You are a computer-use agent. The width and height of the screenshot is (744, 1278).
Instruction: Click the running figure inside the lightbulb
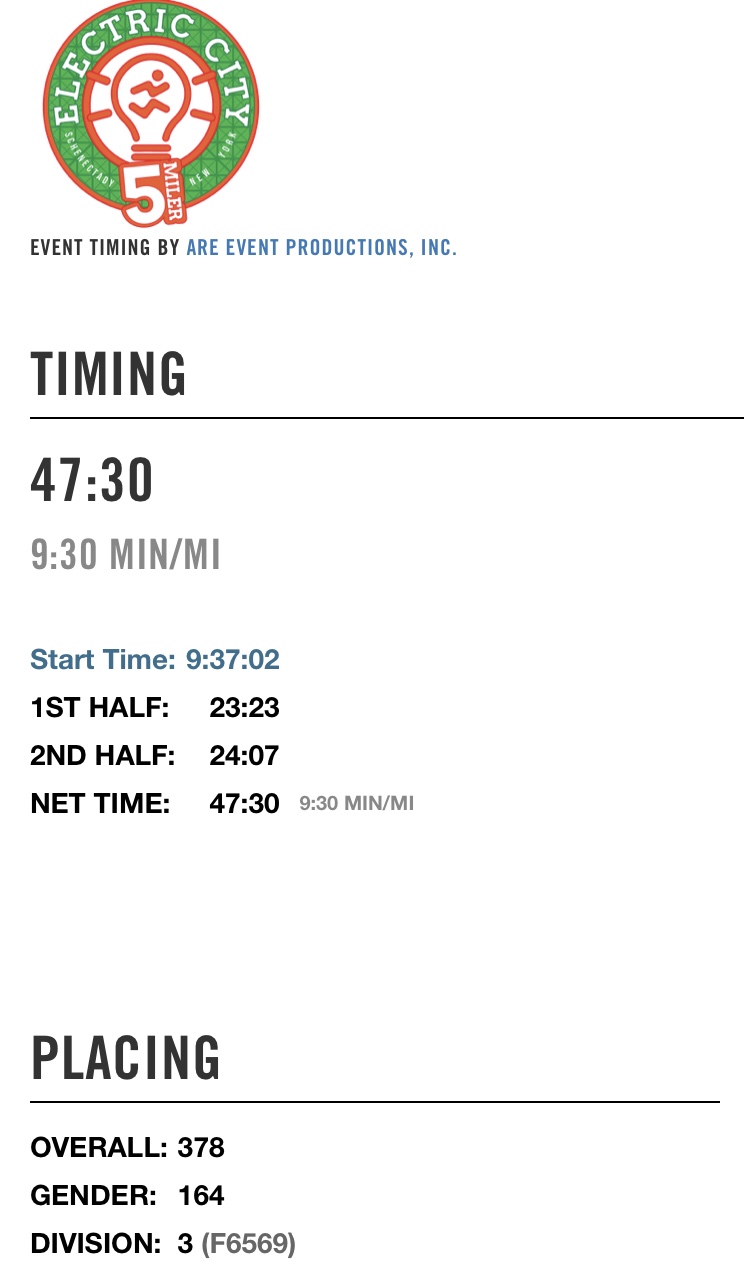click(150, 95)
